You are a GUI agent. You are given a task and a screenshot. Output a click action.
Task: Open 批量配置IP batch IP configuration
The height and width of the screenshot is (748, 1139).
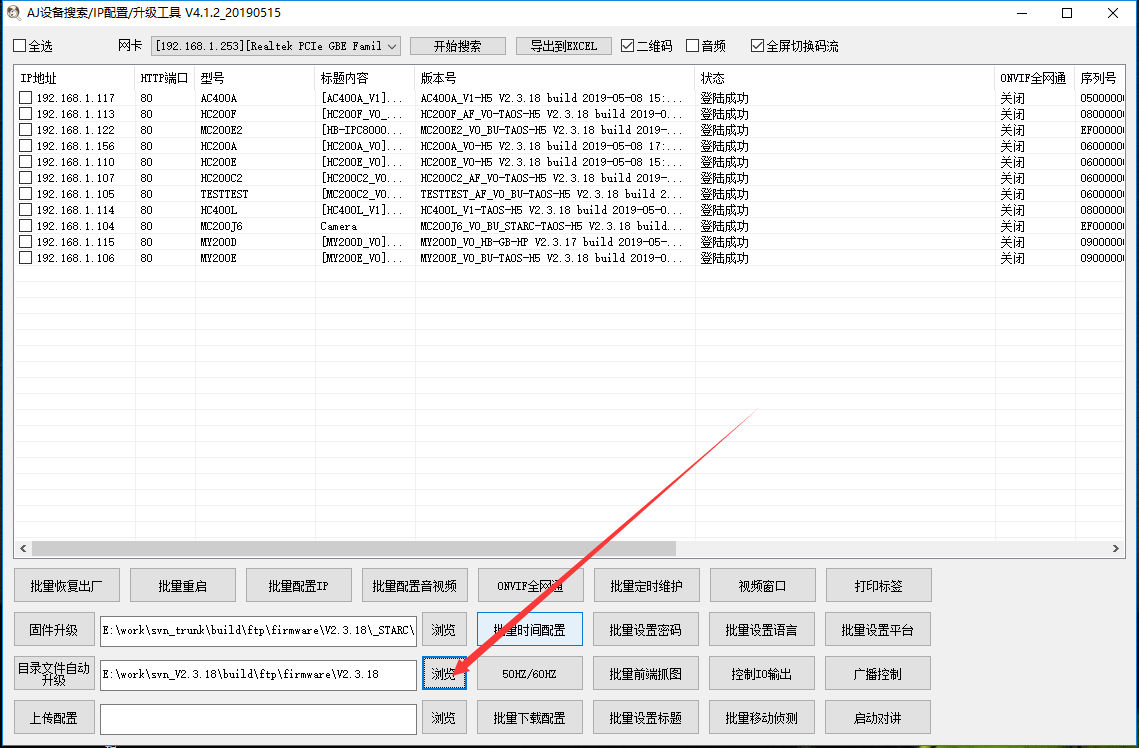[x=298, y=584]
